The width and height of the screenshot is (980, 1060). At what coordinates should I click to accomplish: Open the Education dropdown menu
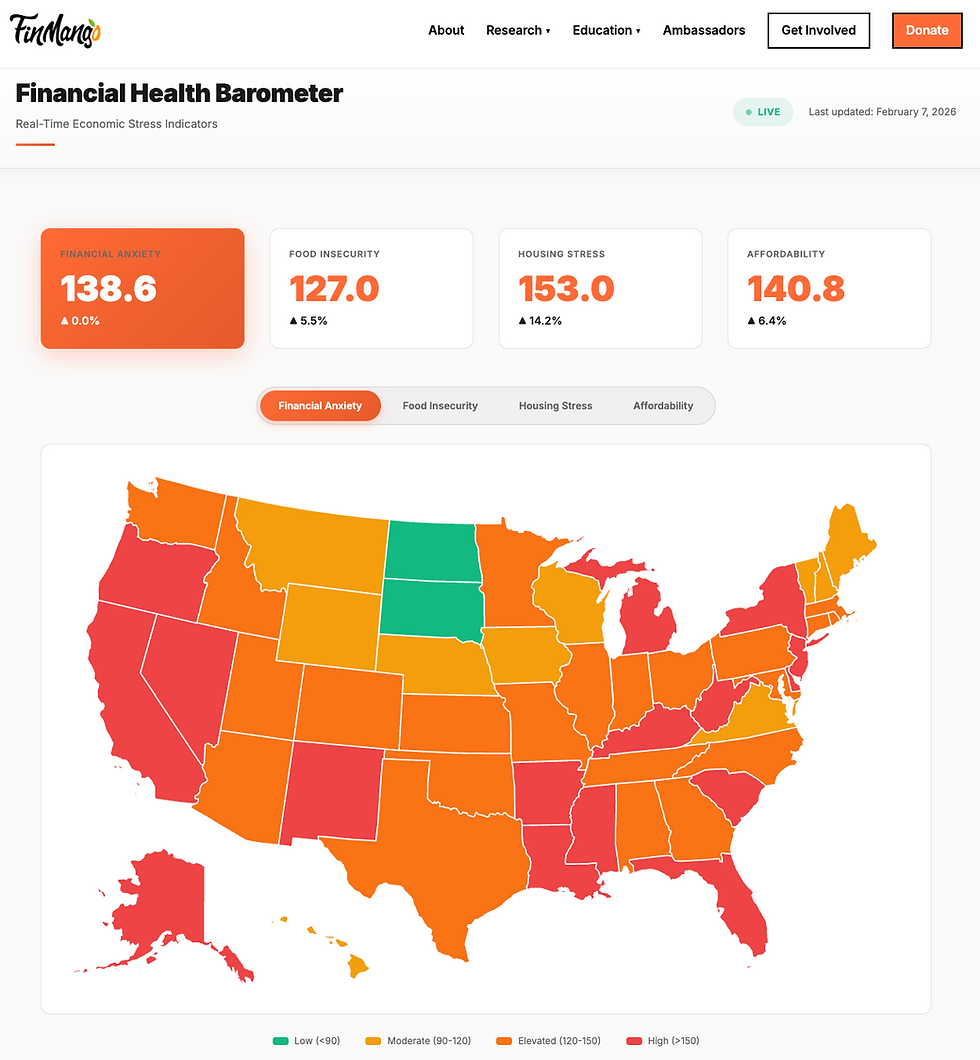tap(606, 30)
